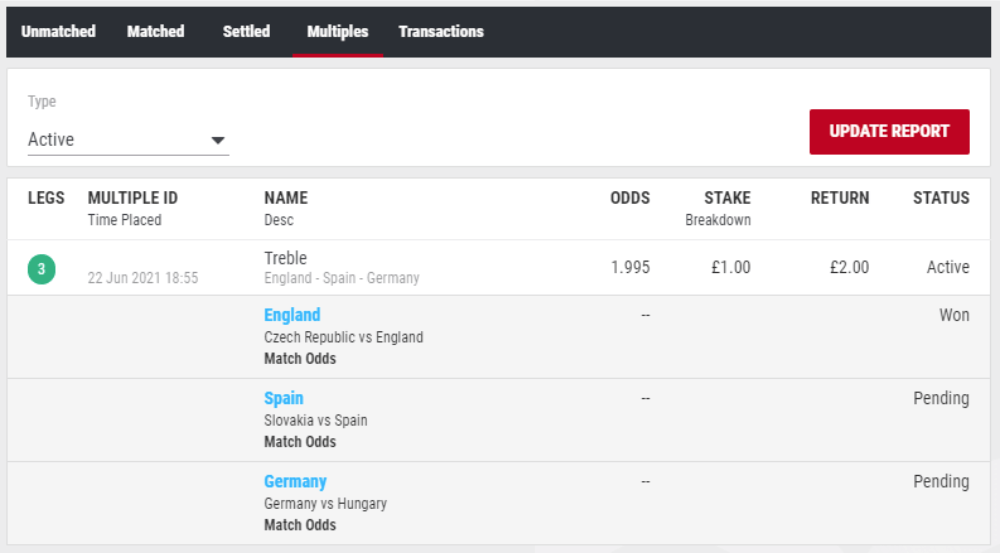Switch to the Unmatched tab
1000x553 pixels.
point(58,32)
